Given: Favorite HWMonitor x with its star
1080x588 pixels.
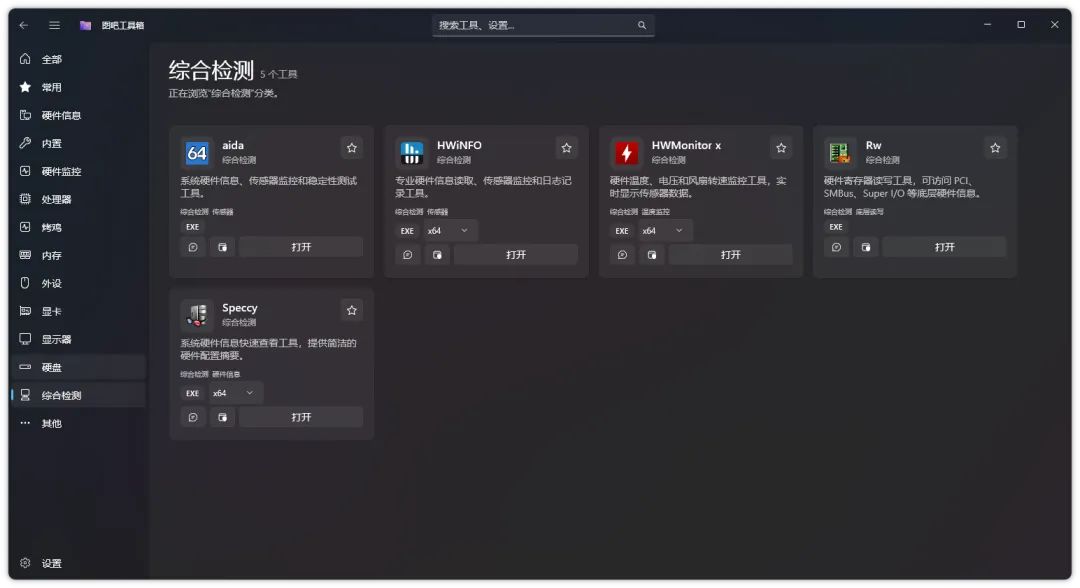Looking at the screenshot, I should (x=781, y=148).
